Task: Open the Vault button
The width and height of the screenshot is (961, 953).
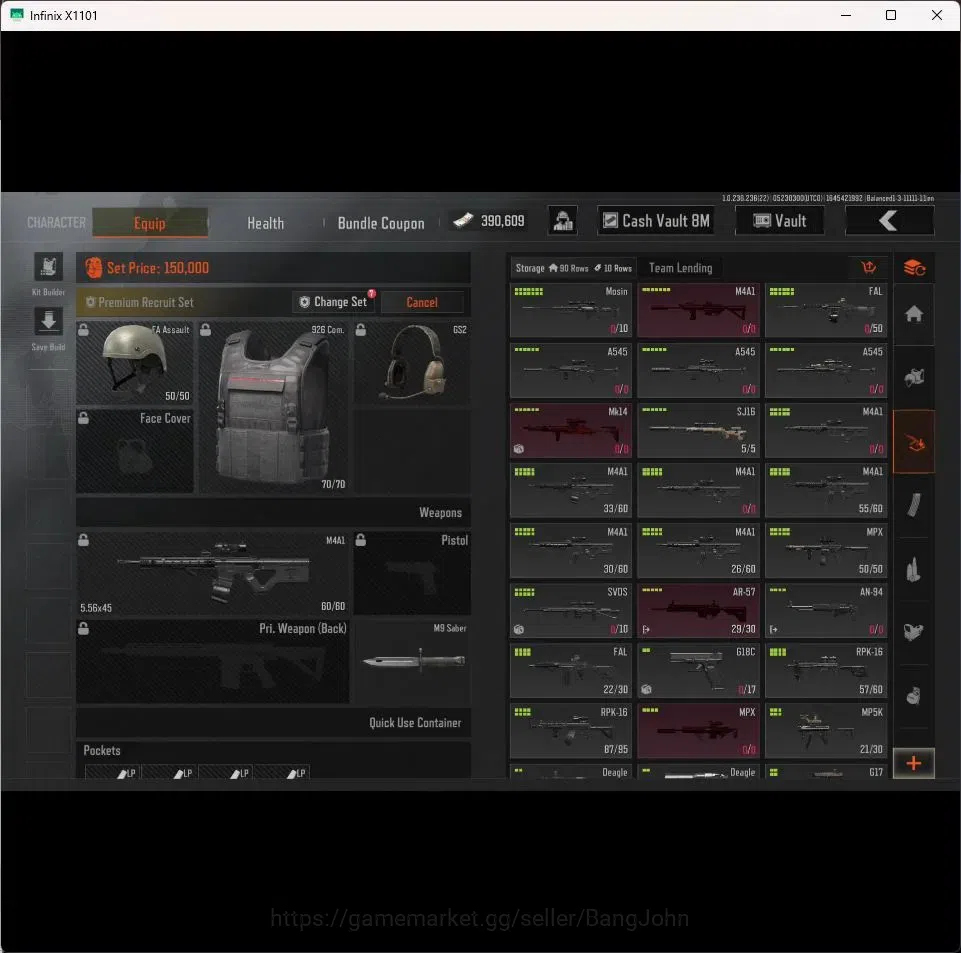Action: pyautogui.click(x=780, y=221)
